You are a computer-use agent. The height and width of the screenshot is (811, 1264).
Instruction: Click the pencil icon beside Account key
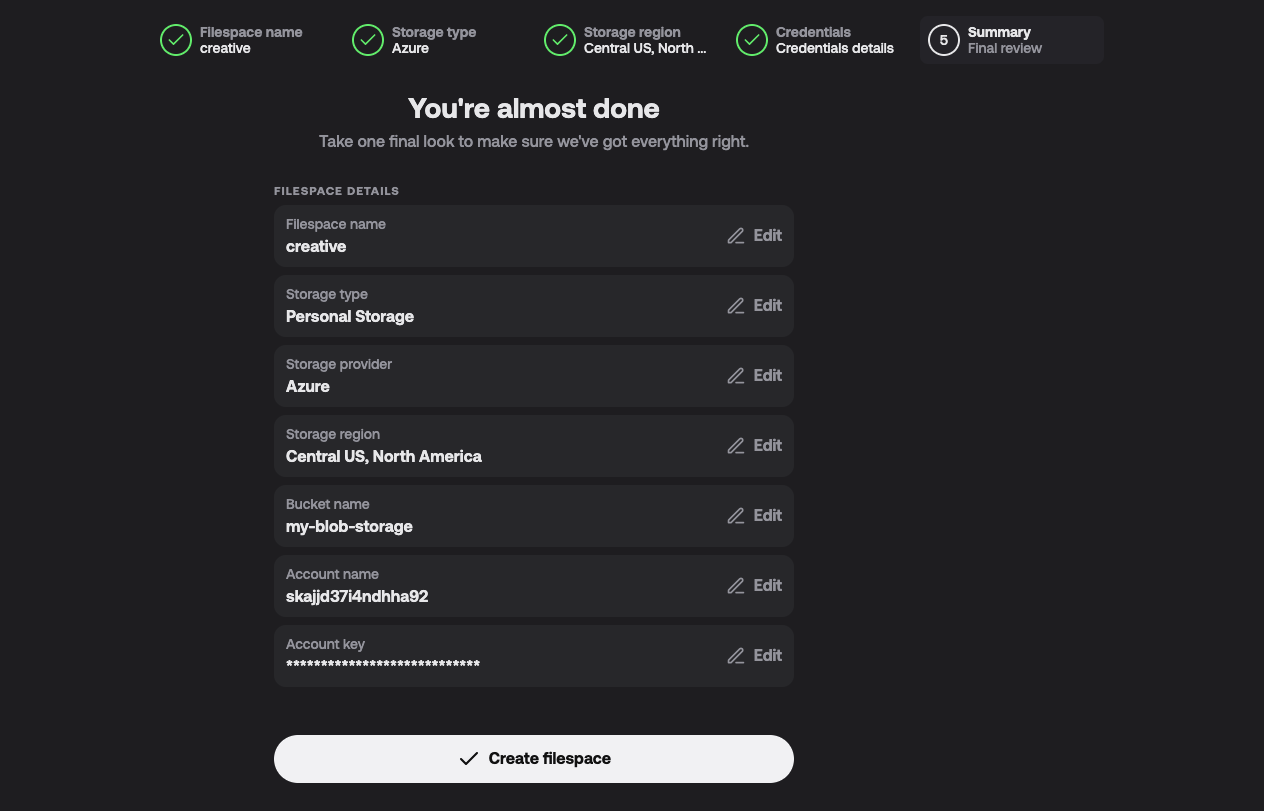[736, 656]
